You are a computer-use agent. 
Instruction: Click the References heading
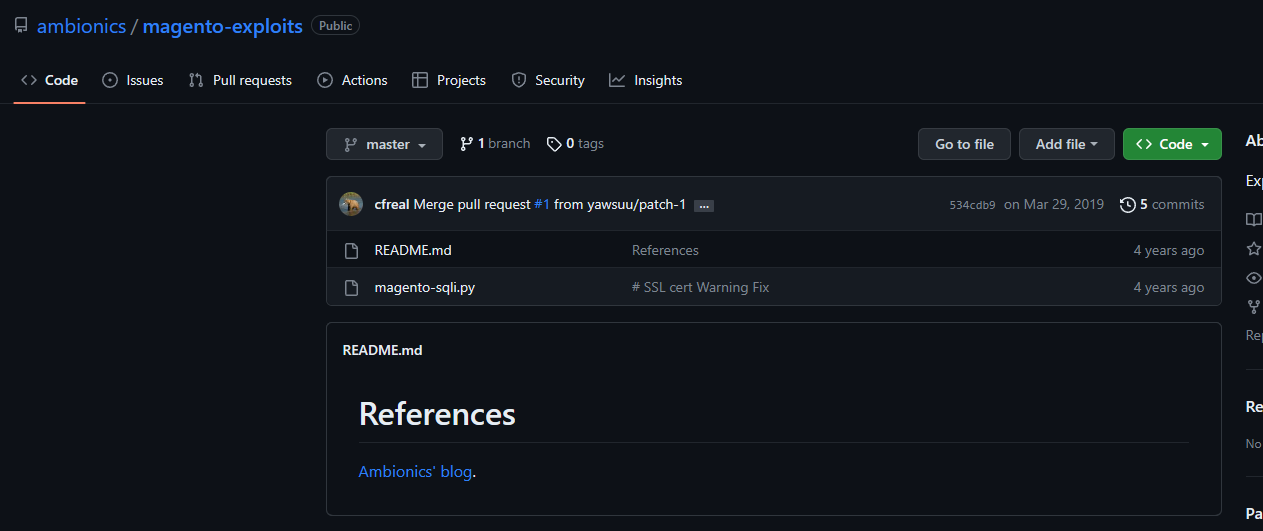point(437,414)
